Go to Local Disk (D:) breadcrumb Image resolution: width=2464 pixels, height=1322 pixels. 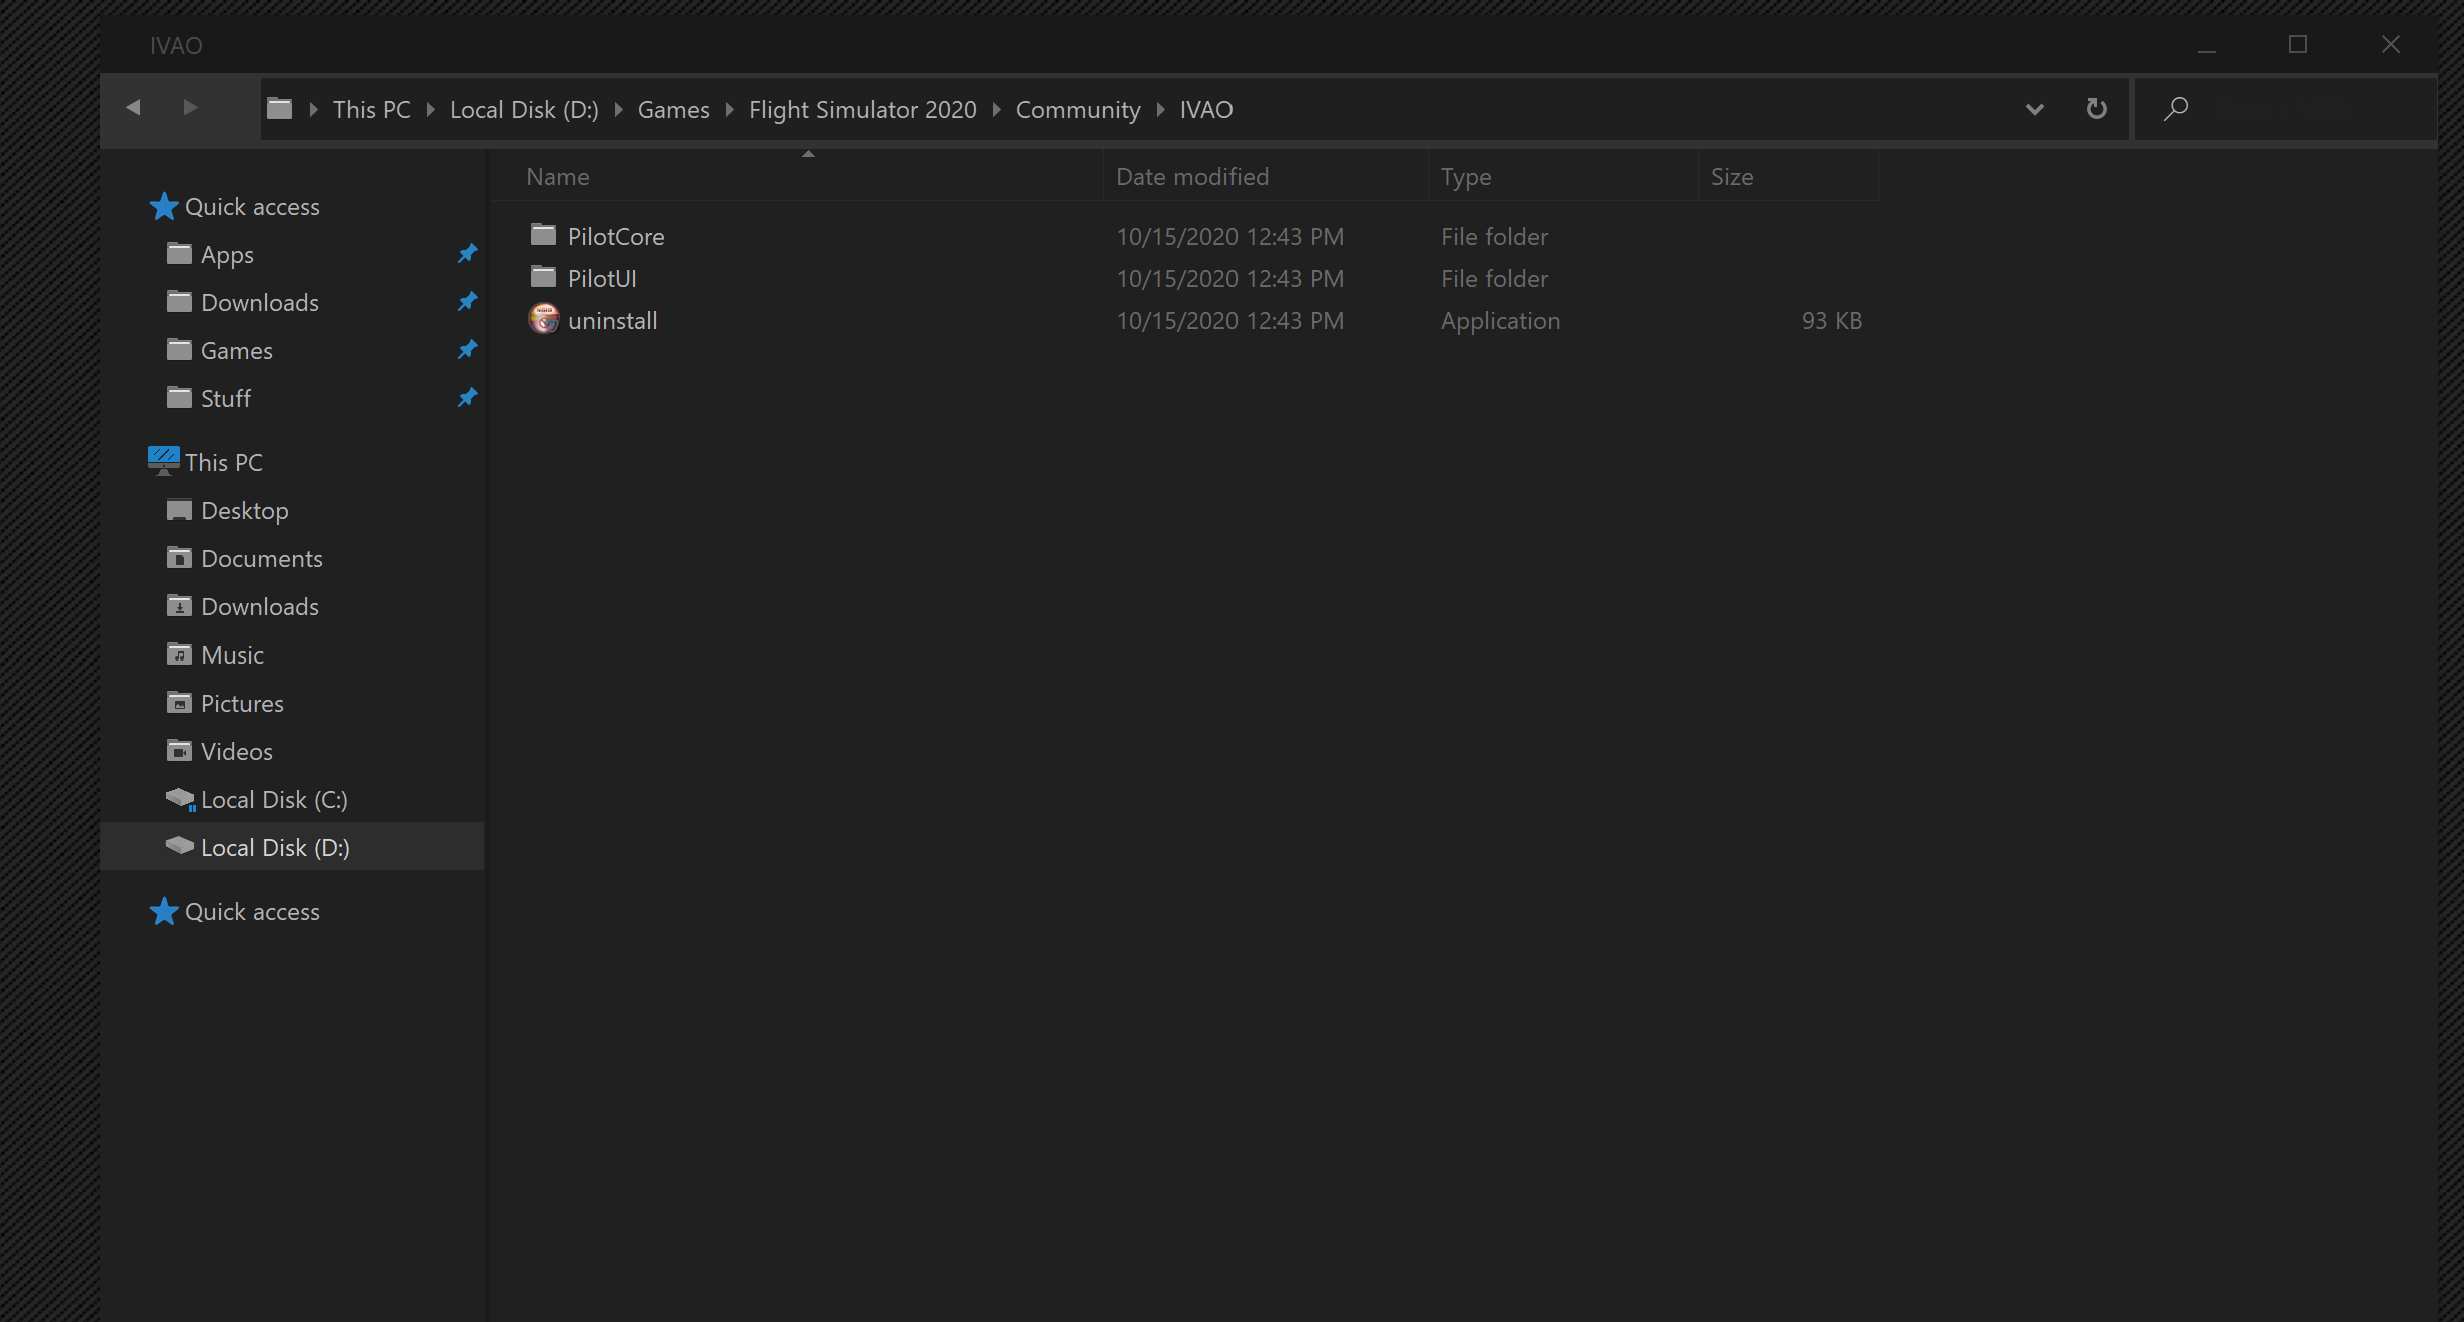click(524, 110)
